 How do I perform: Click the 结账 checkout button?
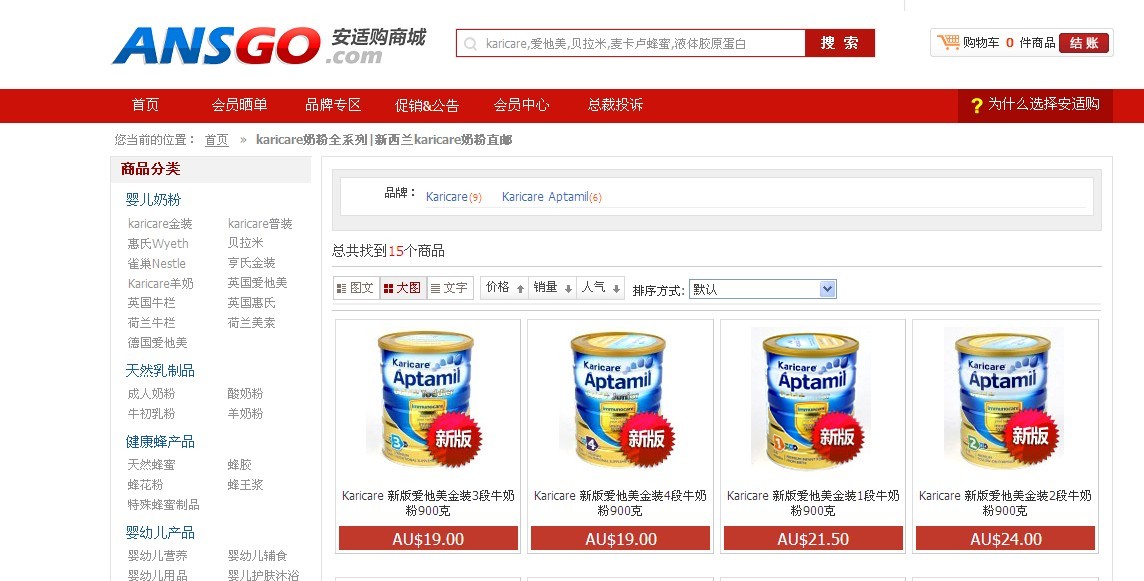[x=1083, y=43]
